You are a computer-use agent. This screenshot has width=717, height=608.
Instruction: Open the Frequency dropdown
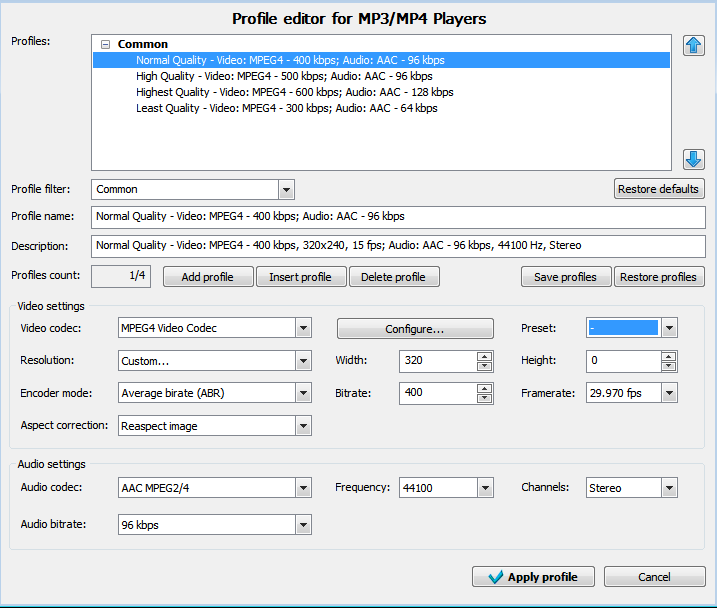point(485,488)
